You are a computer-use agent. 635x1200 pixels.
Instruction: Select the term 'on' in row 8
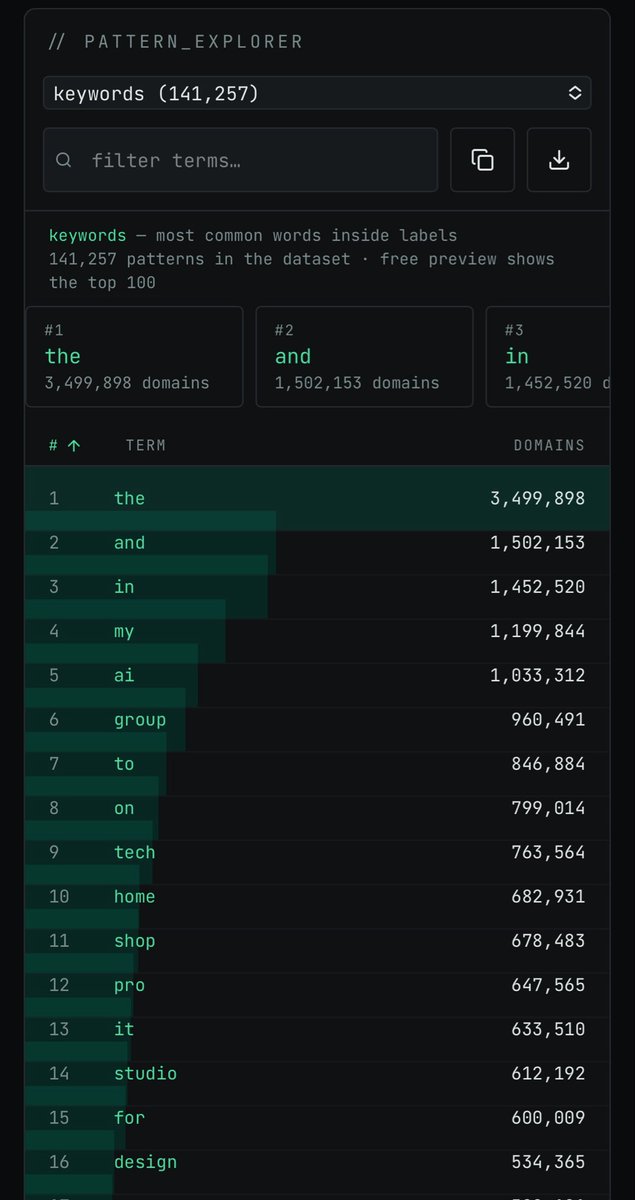point(124,808)
